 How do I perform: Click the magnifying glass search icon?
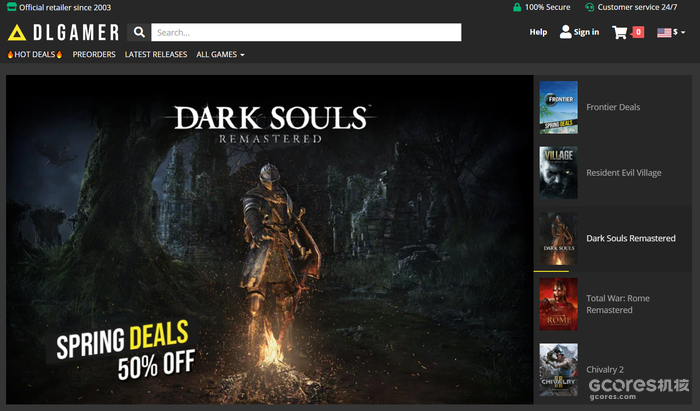(x=139, y=32)
